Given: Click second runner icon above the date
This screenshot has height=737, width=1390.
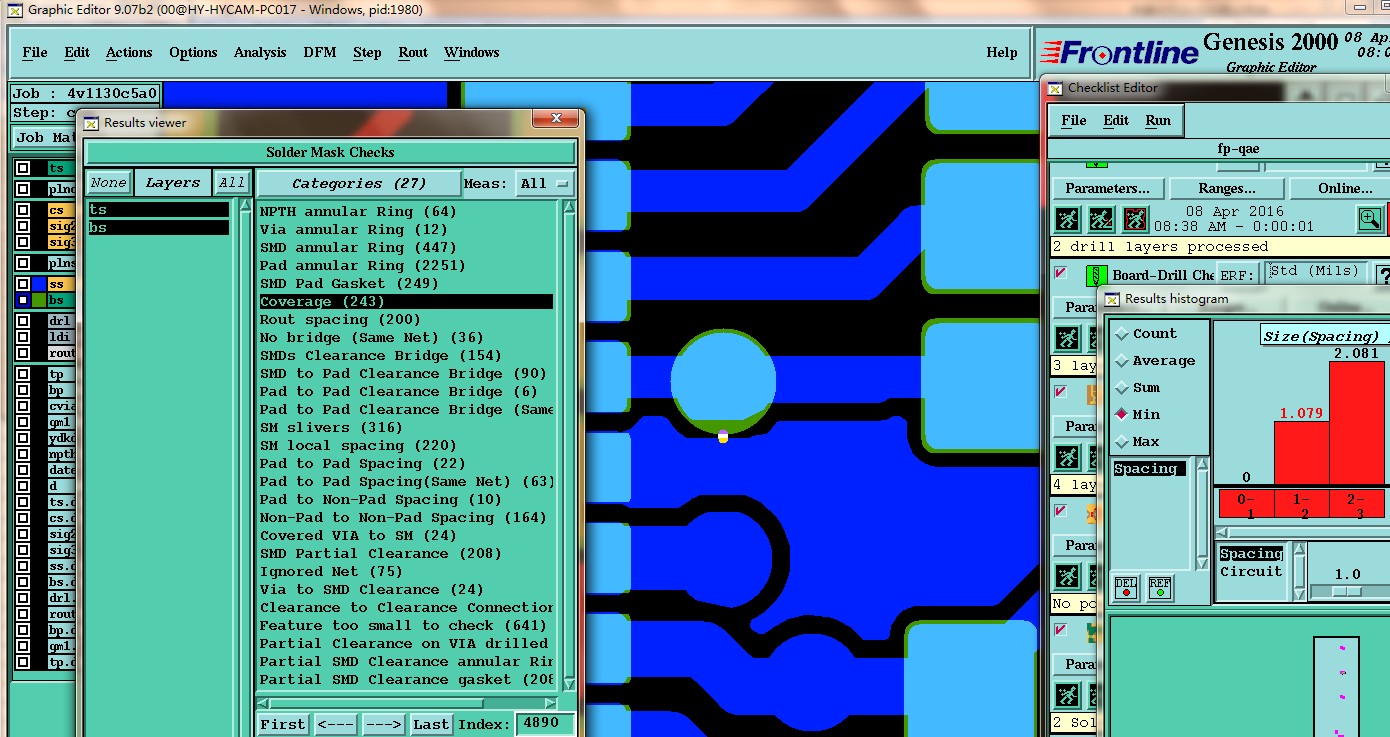Looking at the screenshot, I should click(1101, 219).
